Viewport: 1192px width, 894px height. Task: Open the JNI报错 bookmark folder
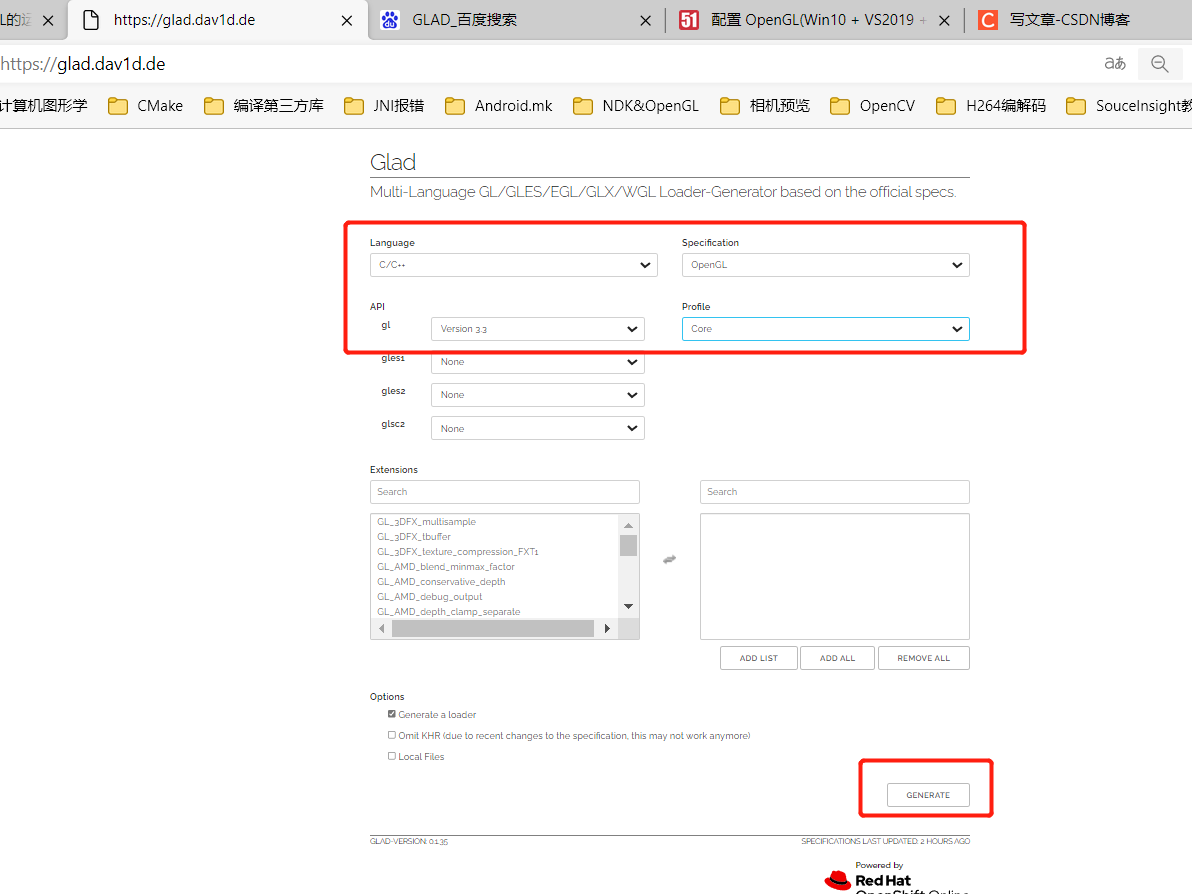tap(384, 106)
